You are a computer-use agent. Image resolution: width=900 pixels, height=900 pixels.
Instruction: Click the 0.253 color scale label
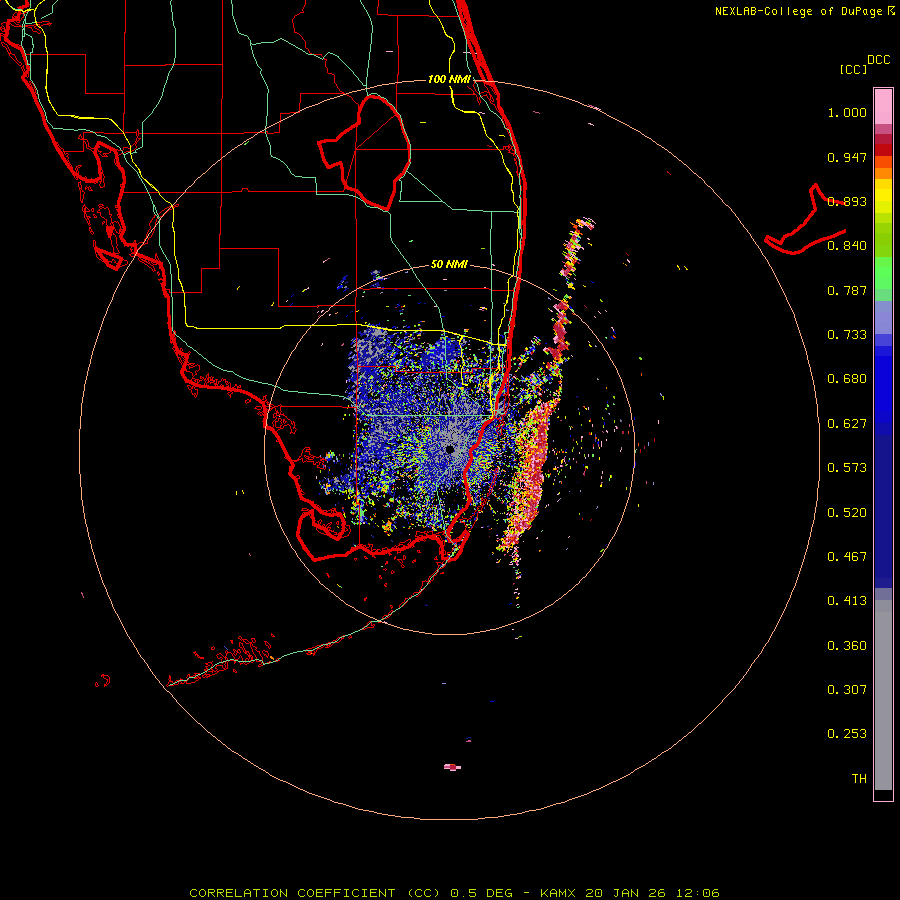pos(847,734)
